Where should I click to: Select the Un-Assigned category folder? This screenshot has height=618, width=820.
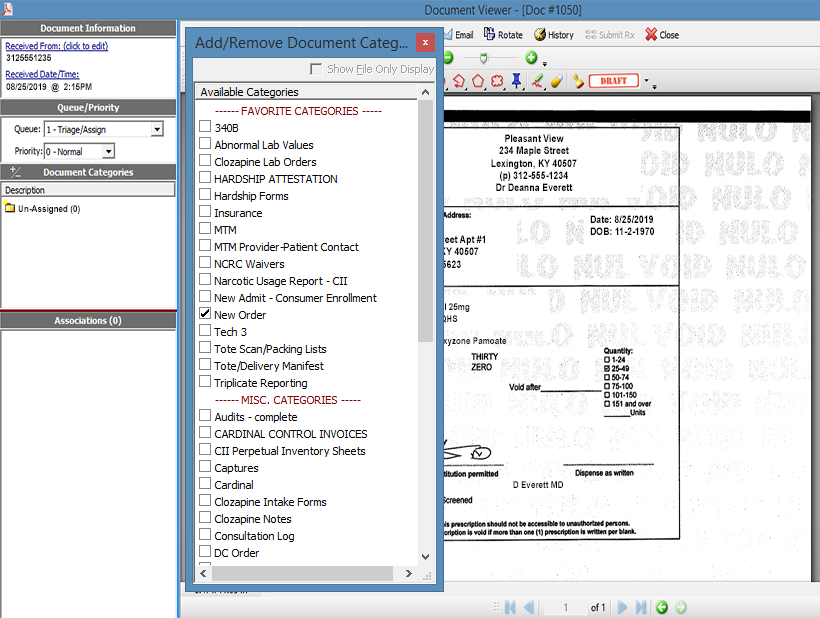point(42,209)
